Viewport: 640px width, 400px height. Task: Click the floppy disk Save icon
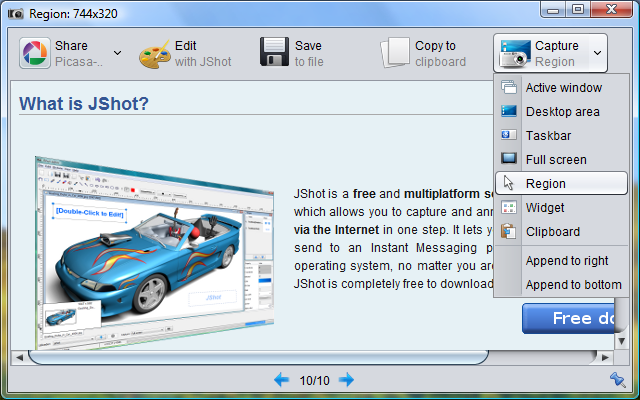274,52
